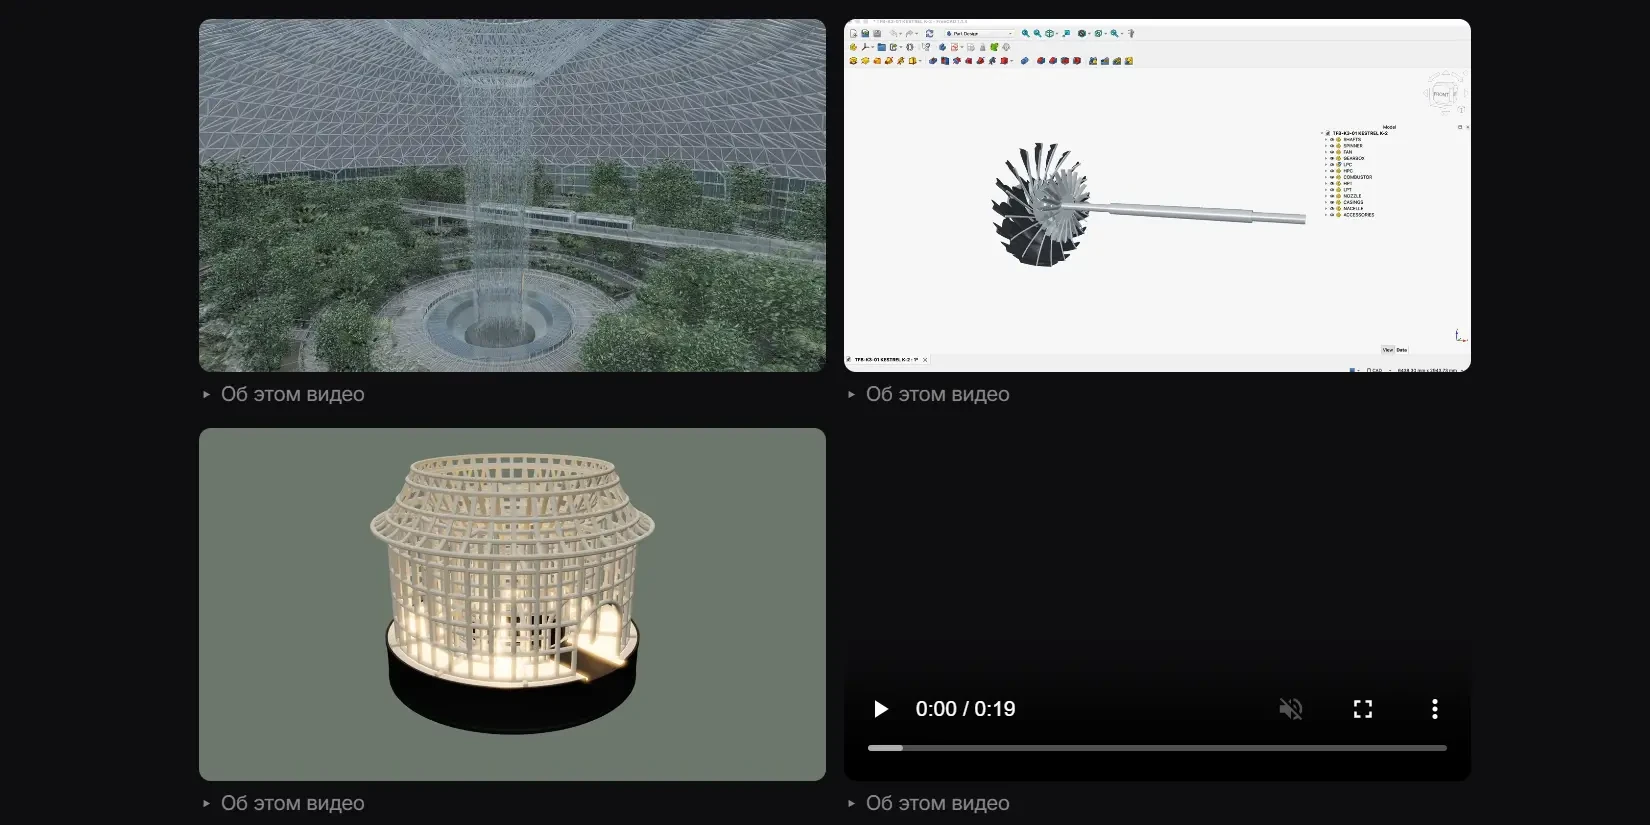1650x825 pixels.
Task: Click the FreeCAD refresh toolbar icon
Action: (x=929, y=33)
